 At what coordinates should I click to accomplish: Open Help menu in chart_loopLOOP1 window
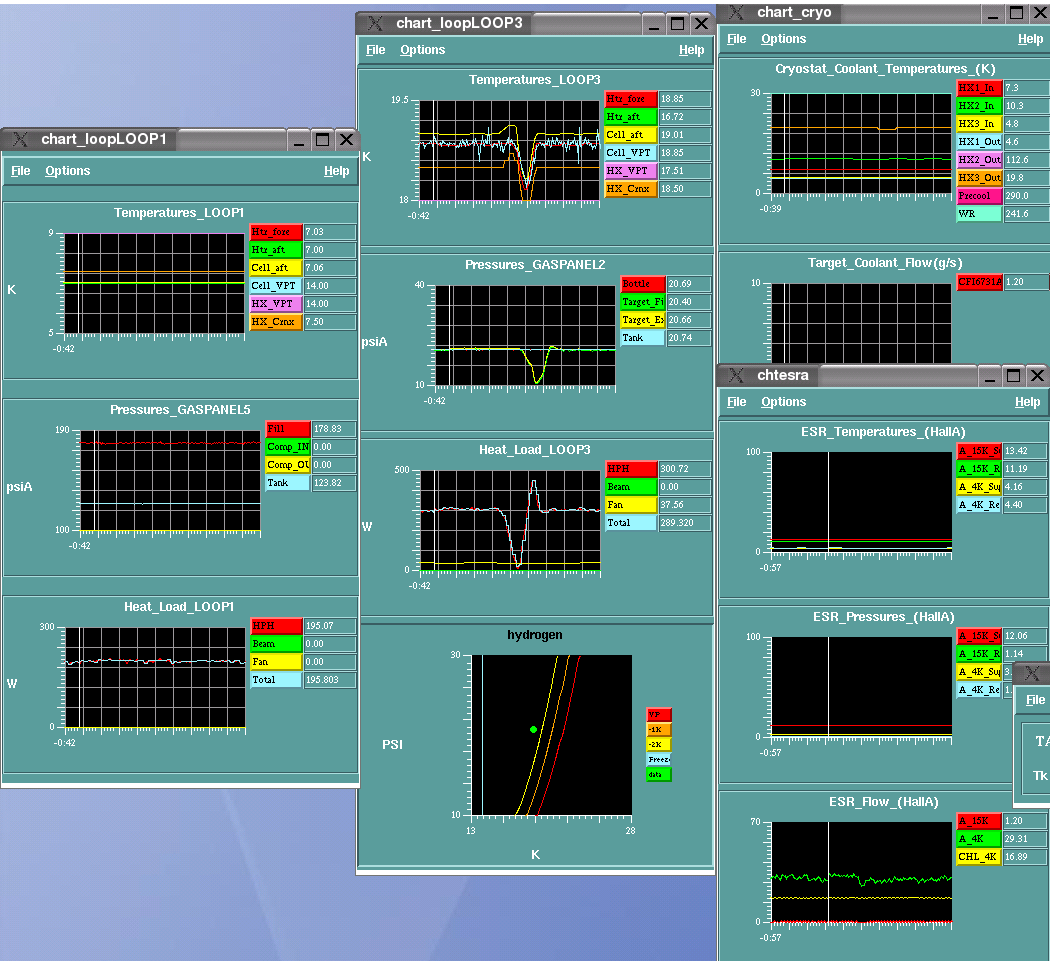pos(337,171)
